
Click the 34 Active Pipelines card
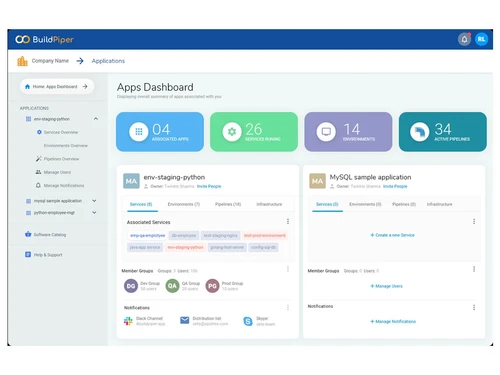pos(442,132)
